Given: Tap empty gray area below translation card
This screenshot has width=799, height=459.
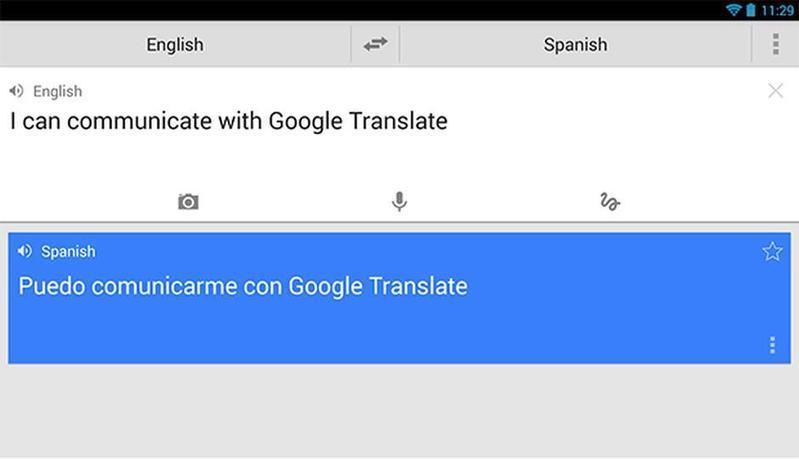Looking at the screenshot, I should coord(400,412).
